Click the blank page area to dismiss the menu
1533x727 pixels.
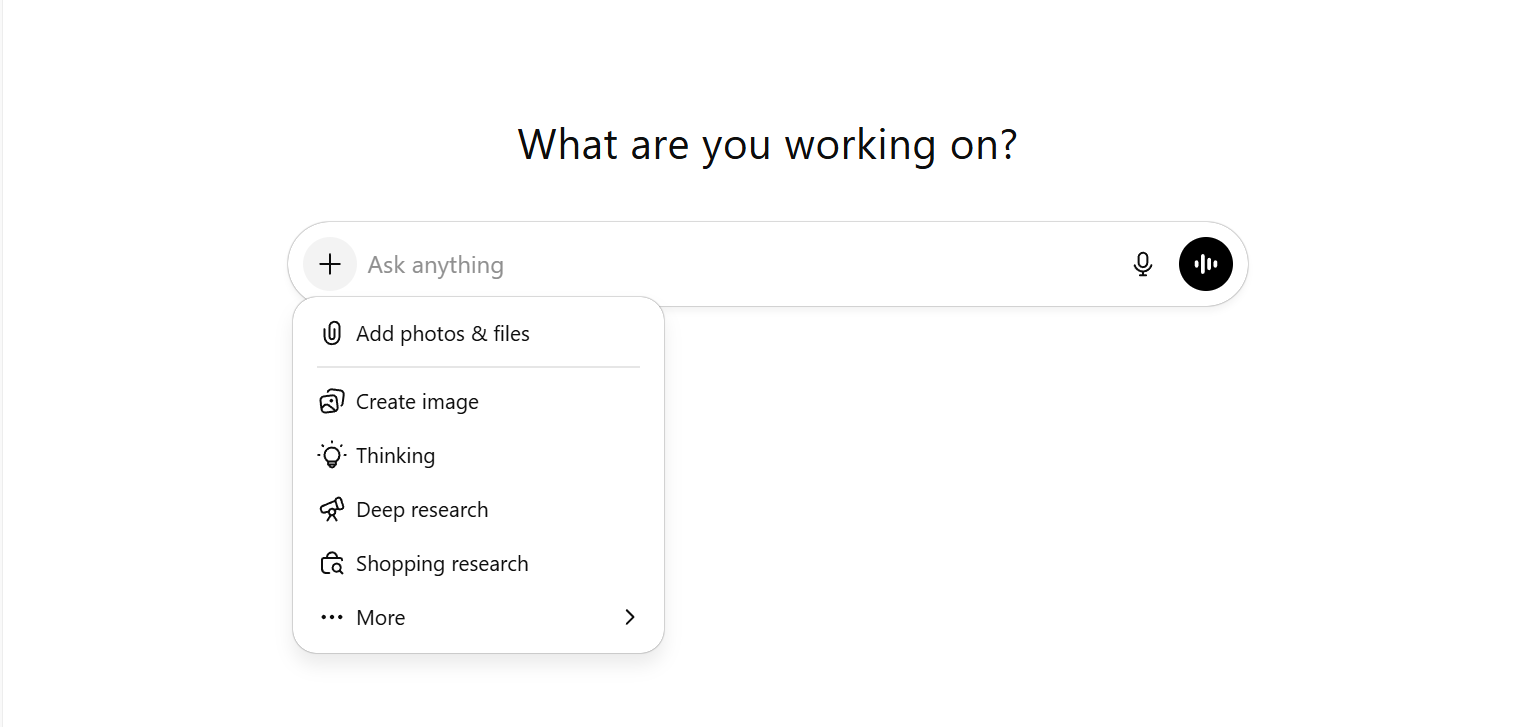1000,500
